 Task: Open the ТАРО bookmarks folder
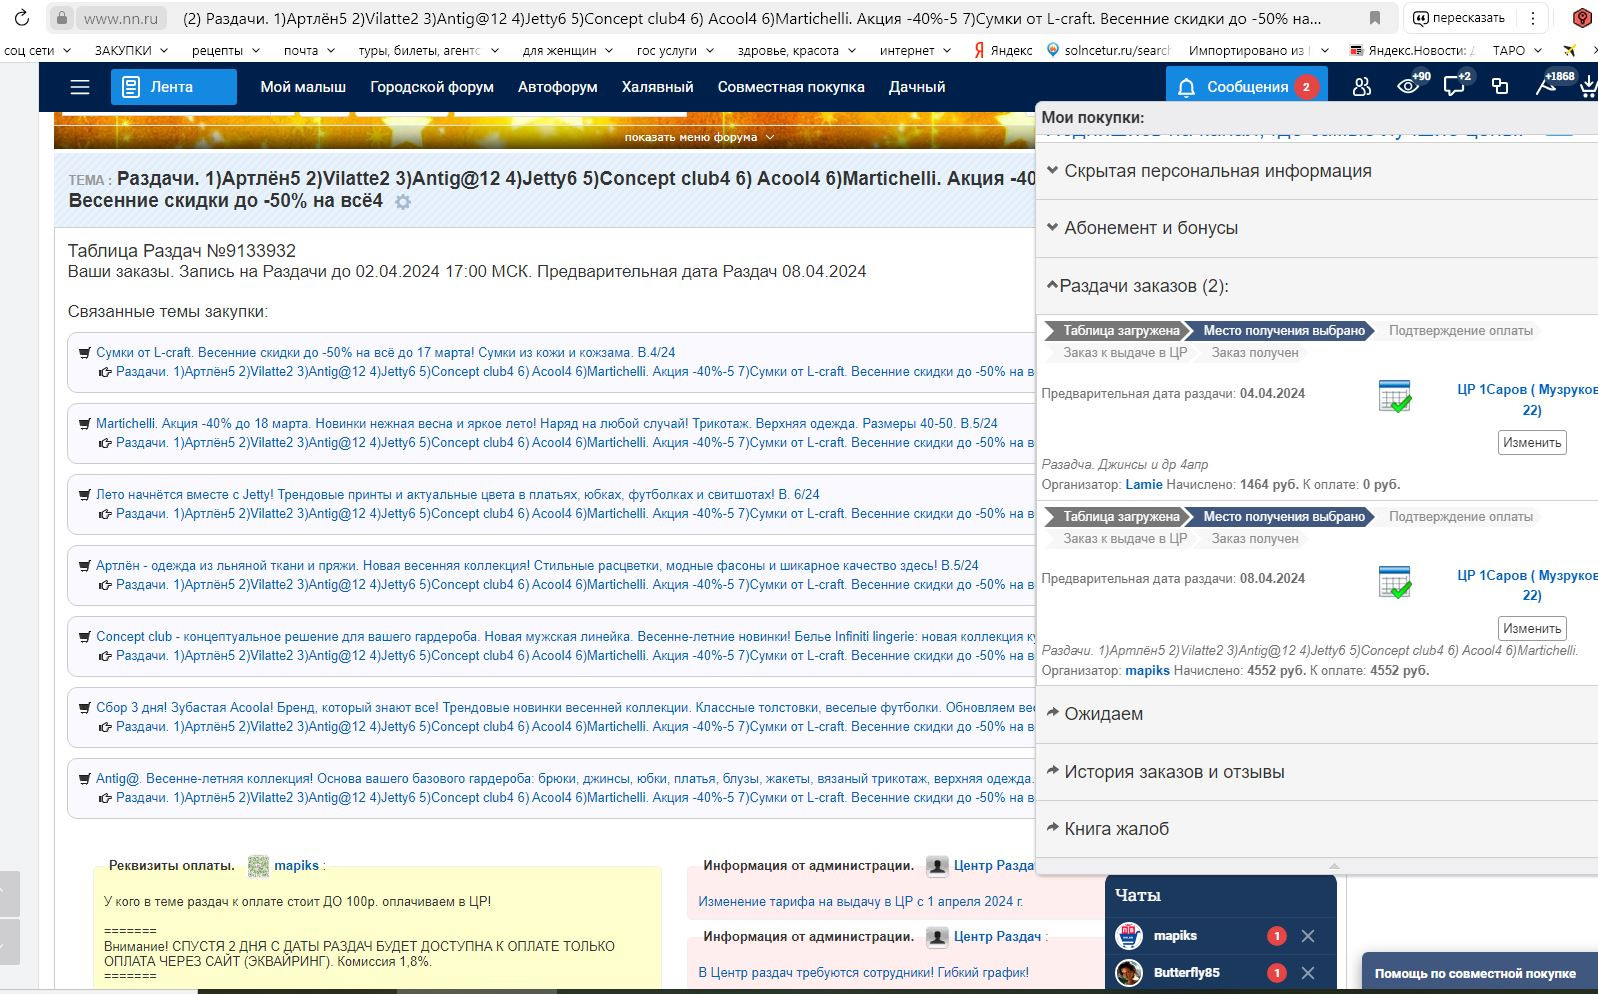pos(1516,50)
